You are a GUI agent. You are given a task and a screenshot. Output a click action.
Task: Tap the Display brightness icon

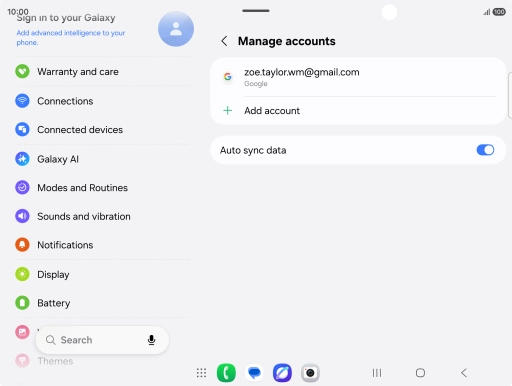[x=22, y=274]
